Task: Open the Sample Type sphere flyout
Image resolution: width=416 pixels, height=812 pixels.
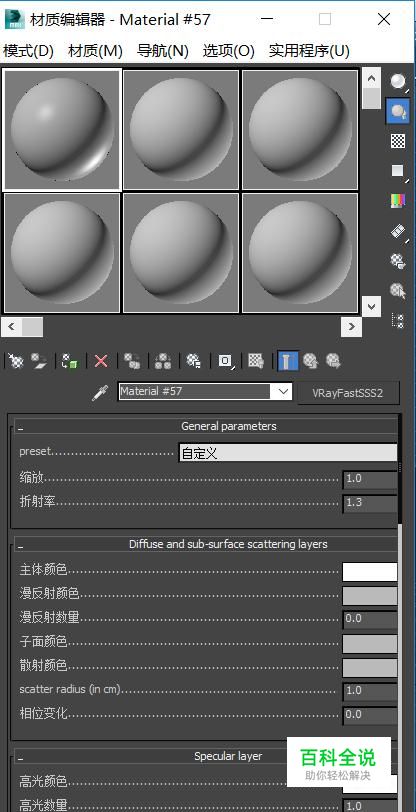Action: pos(398,82)
